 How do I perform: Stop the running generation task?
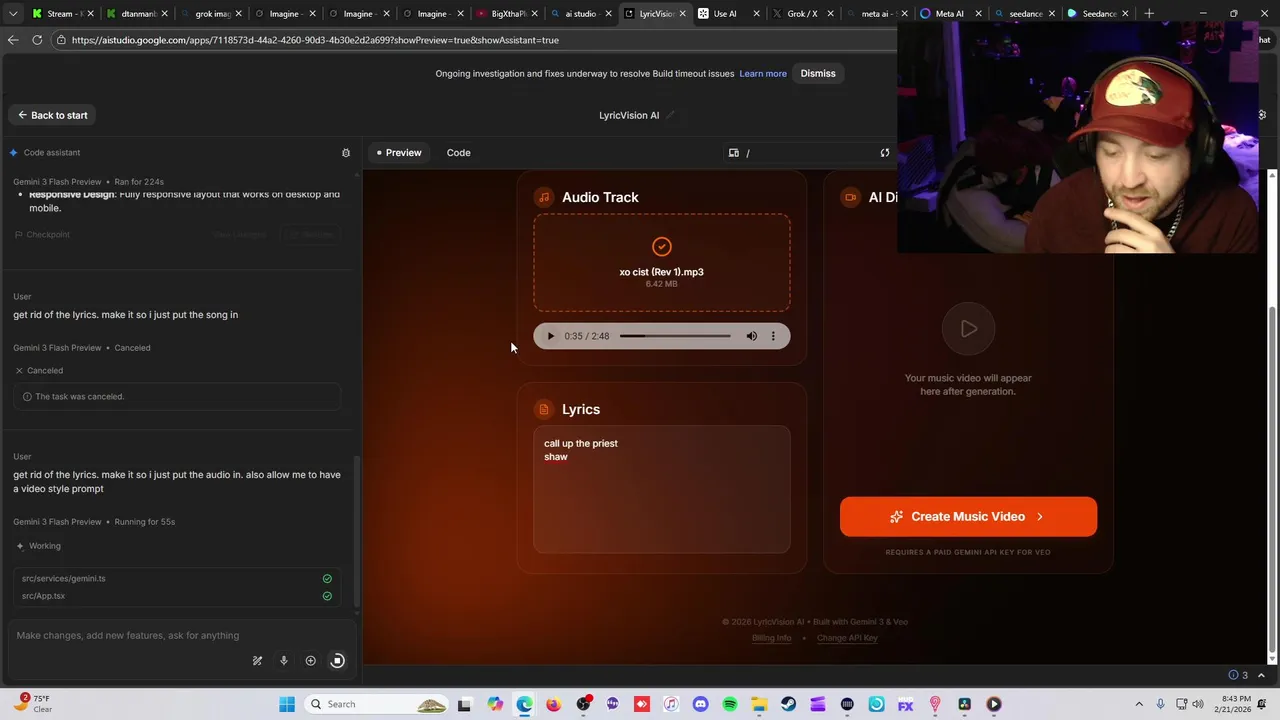(337, 661)
